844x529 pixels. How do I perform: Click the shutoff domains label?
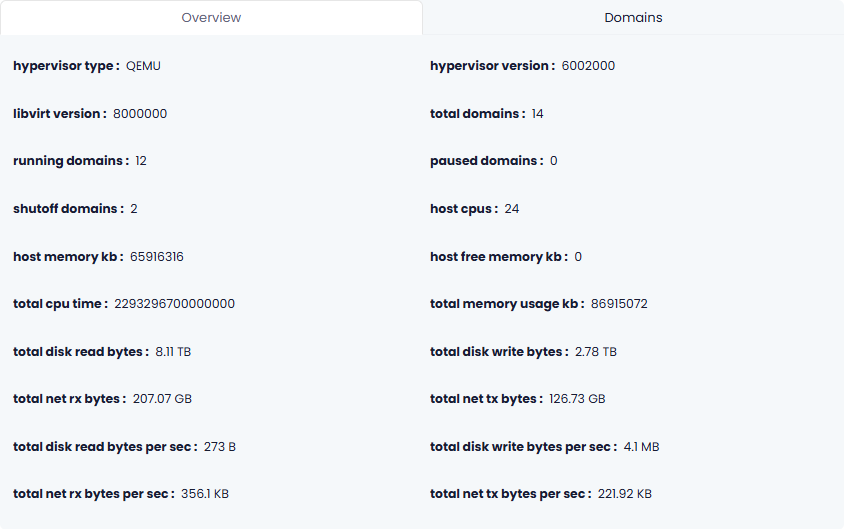[x=68, y=209]
